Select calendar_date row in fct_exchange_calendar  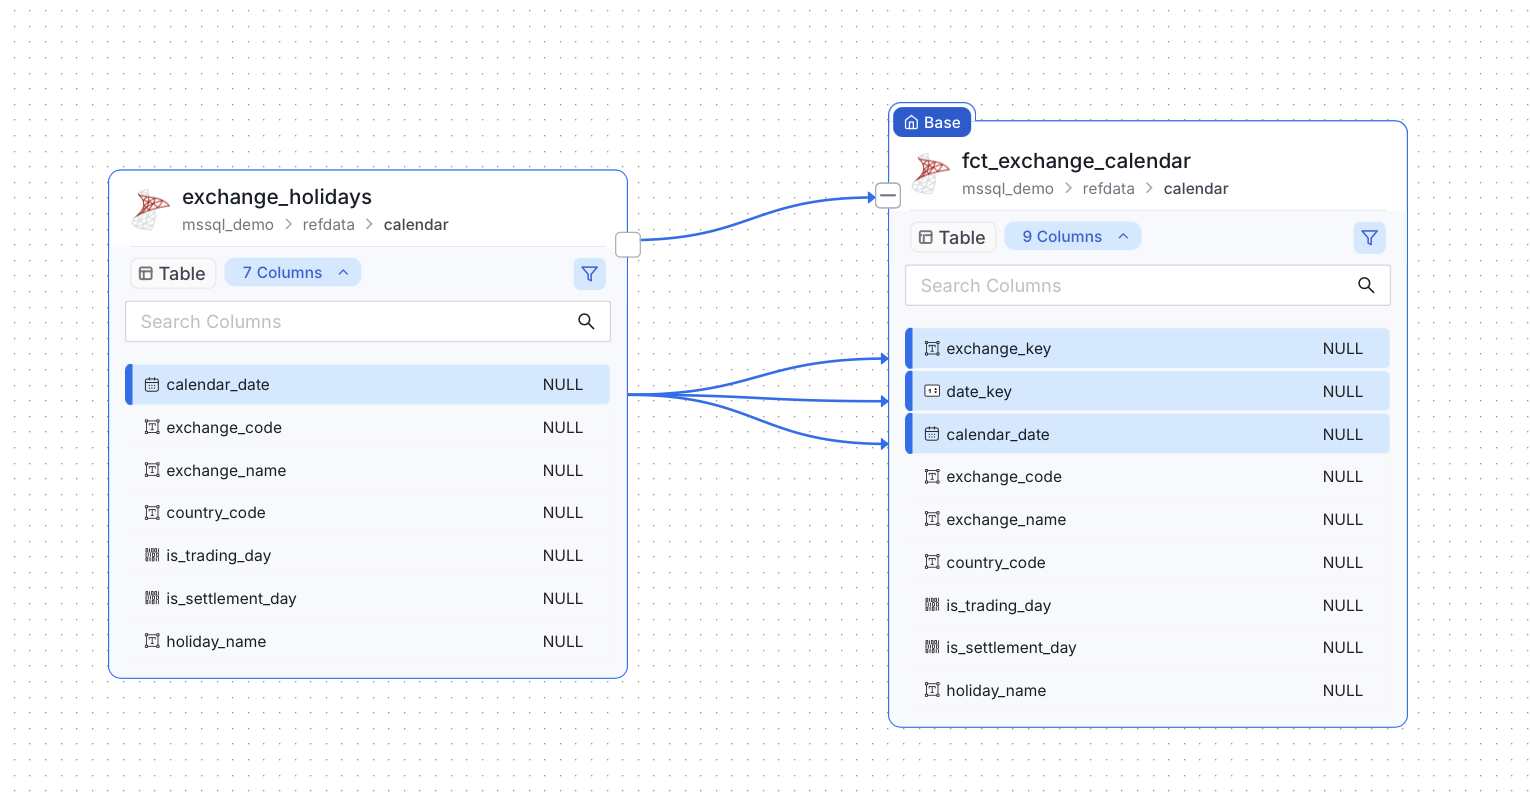1148,434
